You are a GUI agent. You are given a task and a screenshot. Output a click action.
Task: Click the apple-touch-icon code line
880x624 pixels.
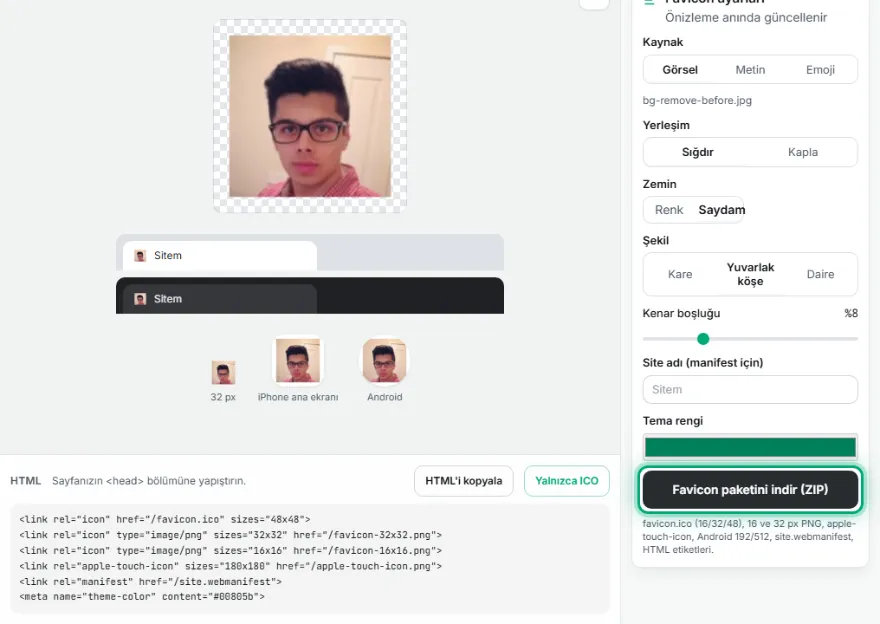pyautogui.click(x=231, y=566)
